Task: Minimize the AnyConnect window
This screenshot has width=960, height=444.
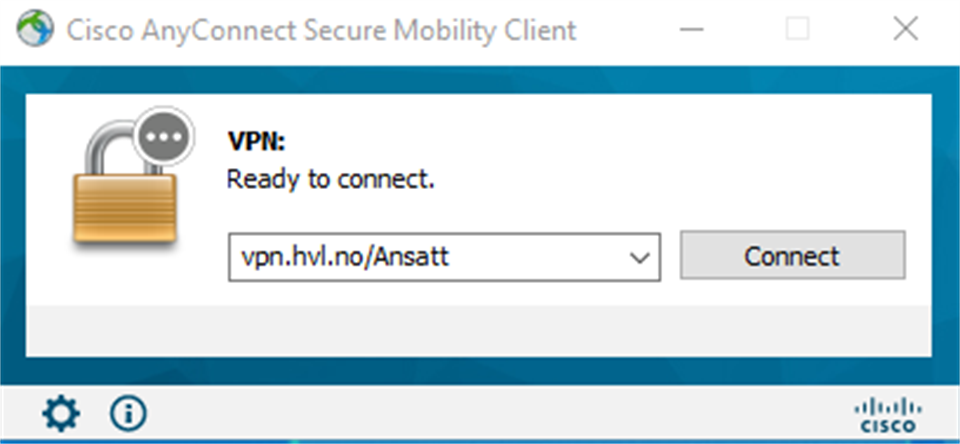Action: coord(691,30)
